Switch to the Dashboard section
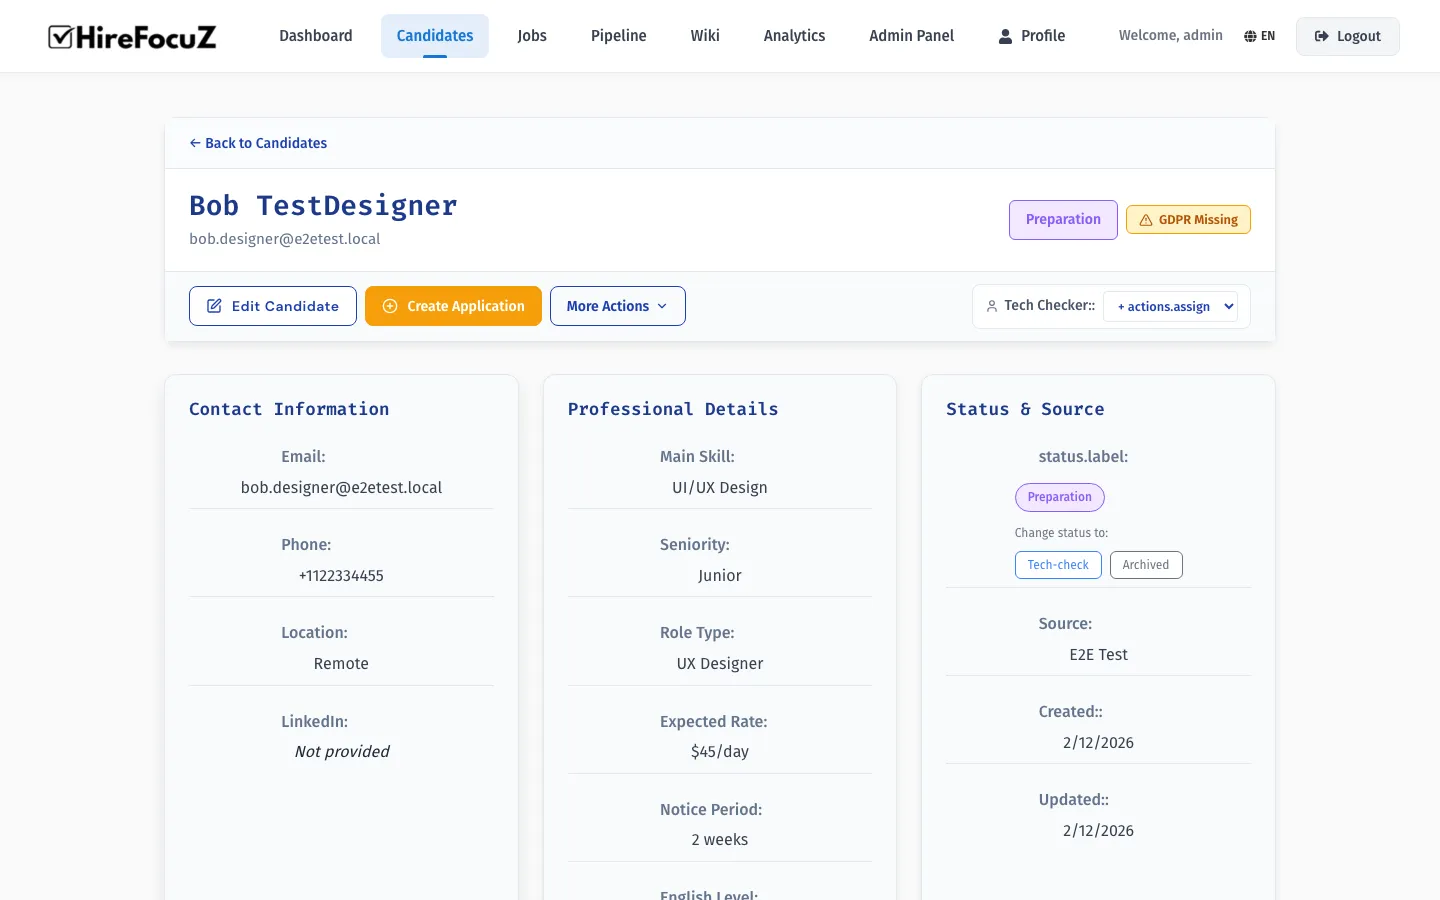This screenshot has width=1440, height=900. pyautogui.click(x=315, y=35)
